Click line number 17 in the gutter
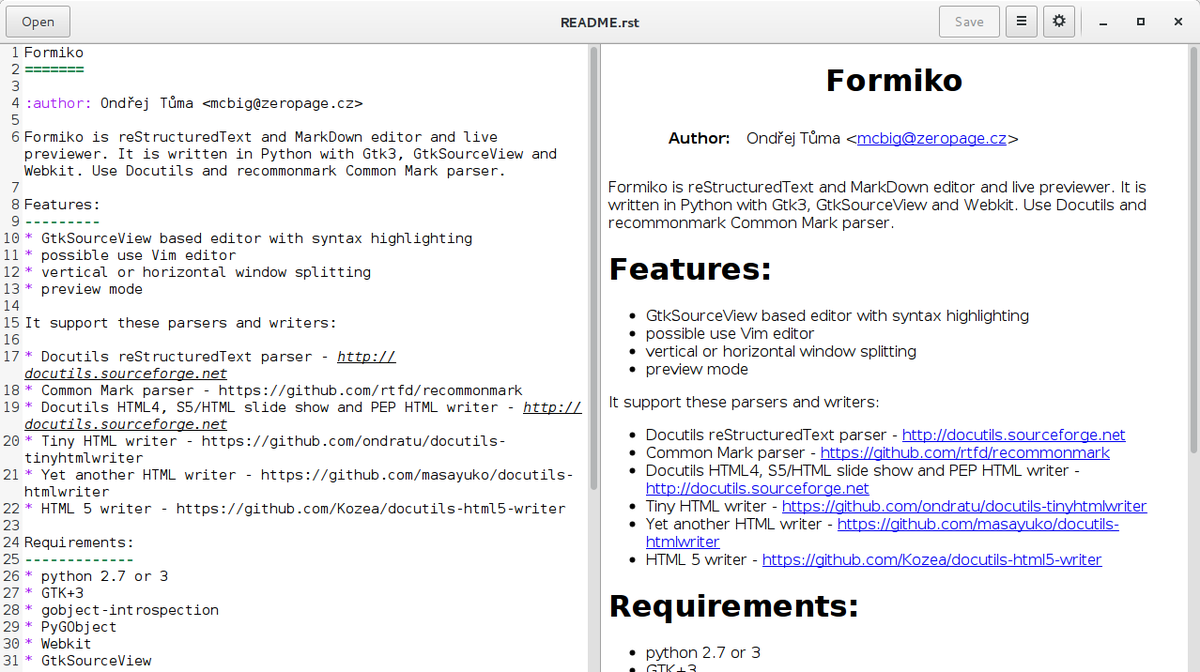Image resolution: width=1200 pixels, height=672 pixels. [13, 356]
